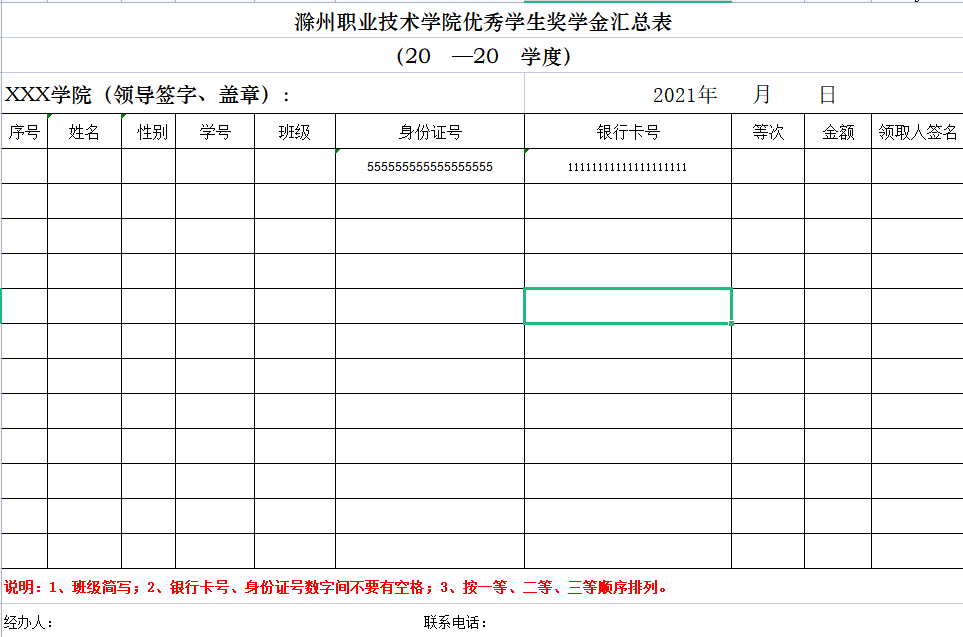Viewport: 963px width, 637px height.
Task: Click the 经办人 cell at the bottom
Action: coord(30,623)
